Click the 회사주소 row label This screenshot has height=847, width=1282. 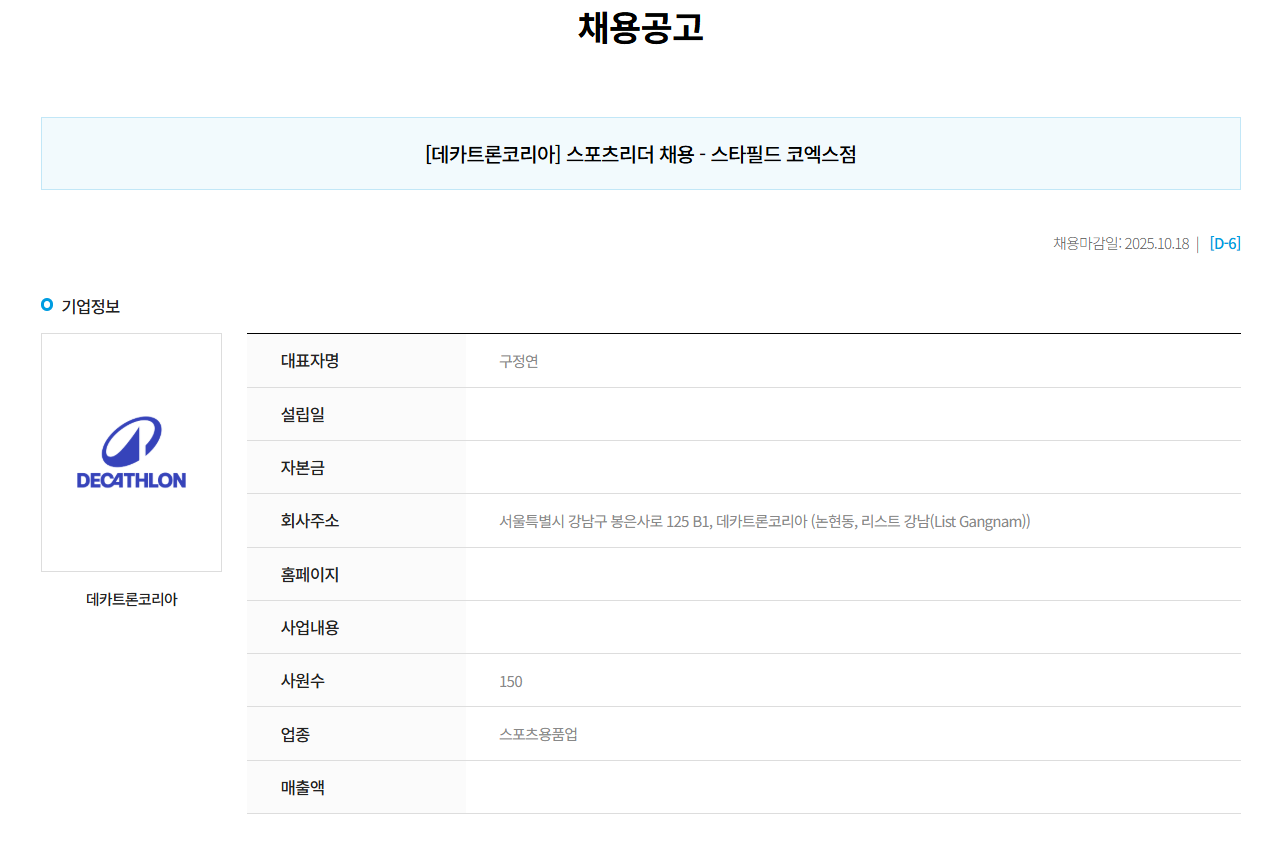[x=310, y=521]
